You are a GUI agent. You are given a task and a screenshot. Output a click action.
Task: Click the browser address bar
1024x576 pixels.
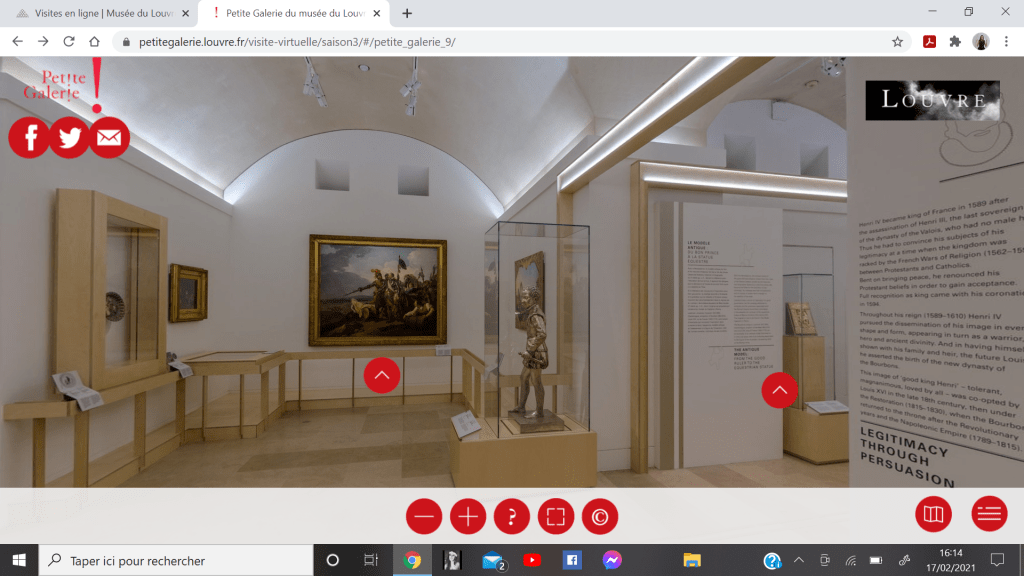tap(500, 42)
